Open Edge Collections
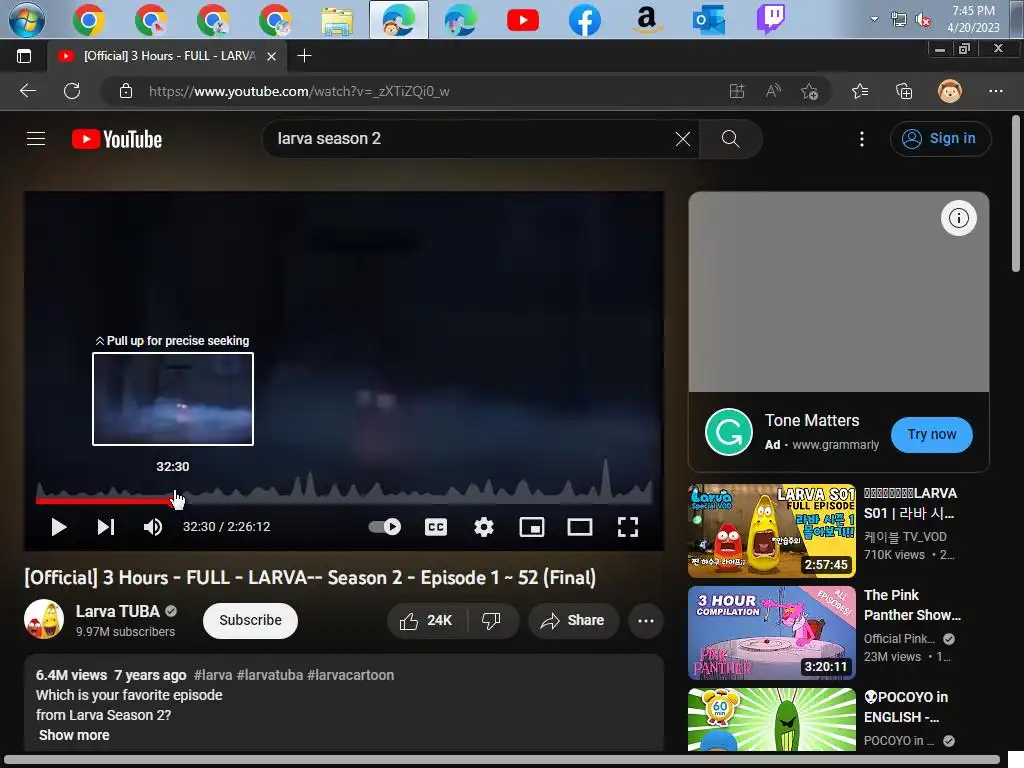1024x768 pixels. 904,91
